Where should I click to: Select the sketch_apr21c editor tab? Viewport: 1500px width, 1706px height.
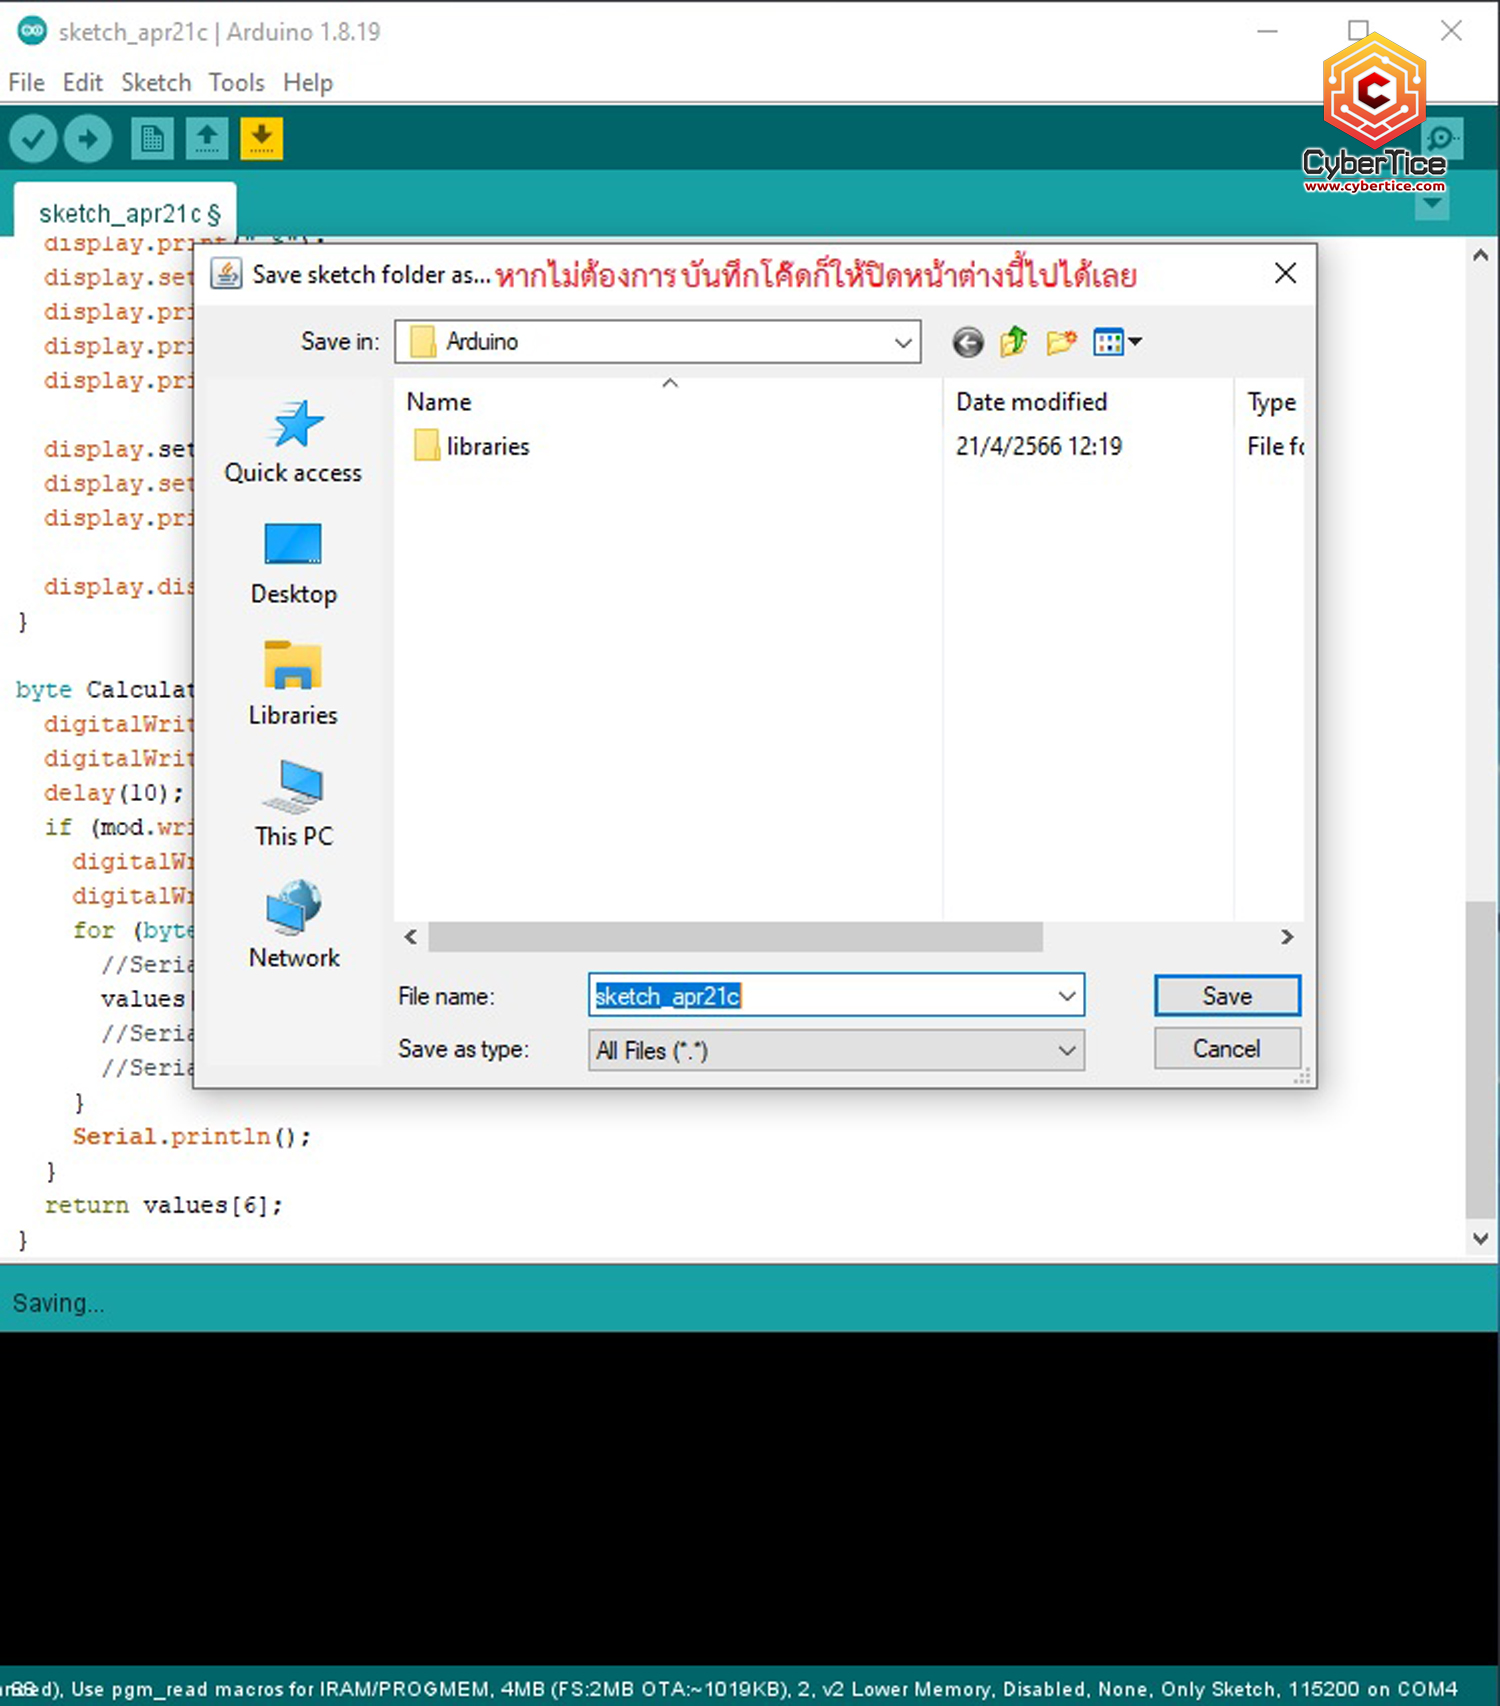coord(126,212)
